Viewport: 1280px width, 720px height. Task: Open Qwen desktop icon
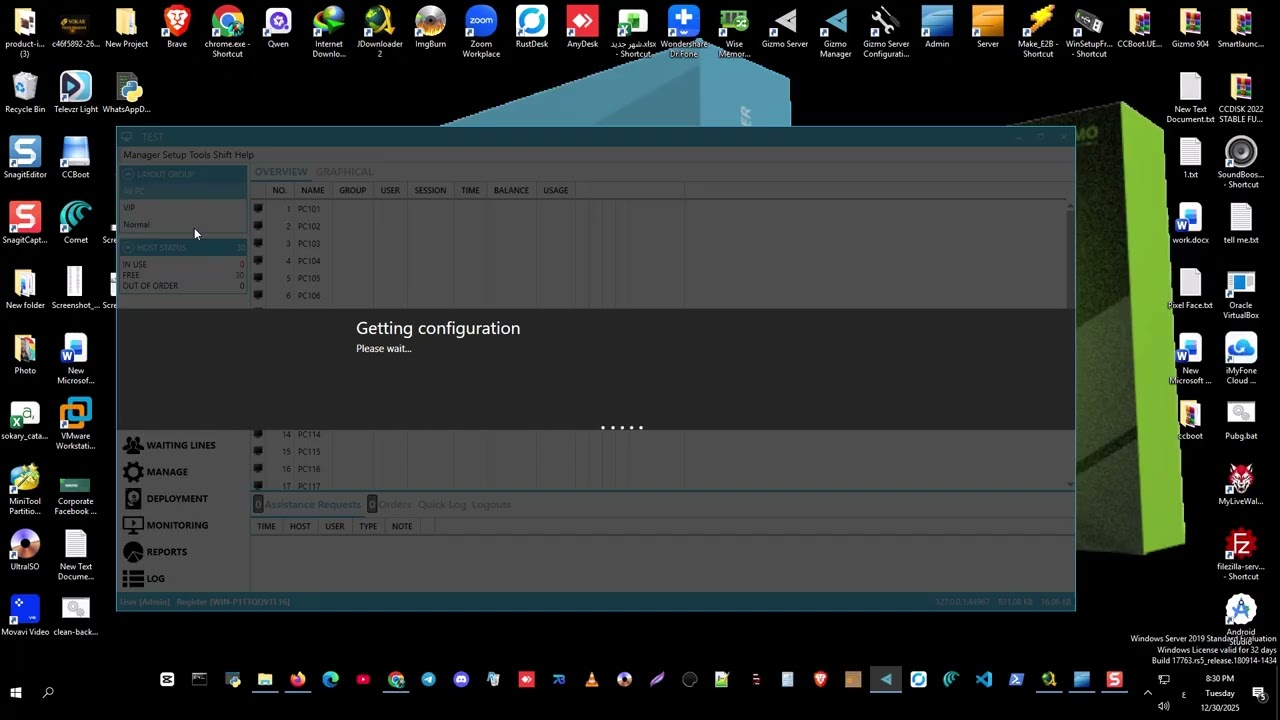(278, 27)
